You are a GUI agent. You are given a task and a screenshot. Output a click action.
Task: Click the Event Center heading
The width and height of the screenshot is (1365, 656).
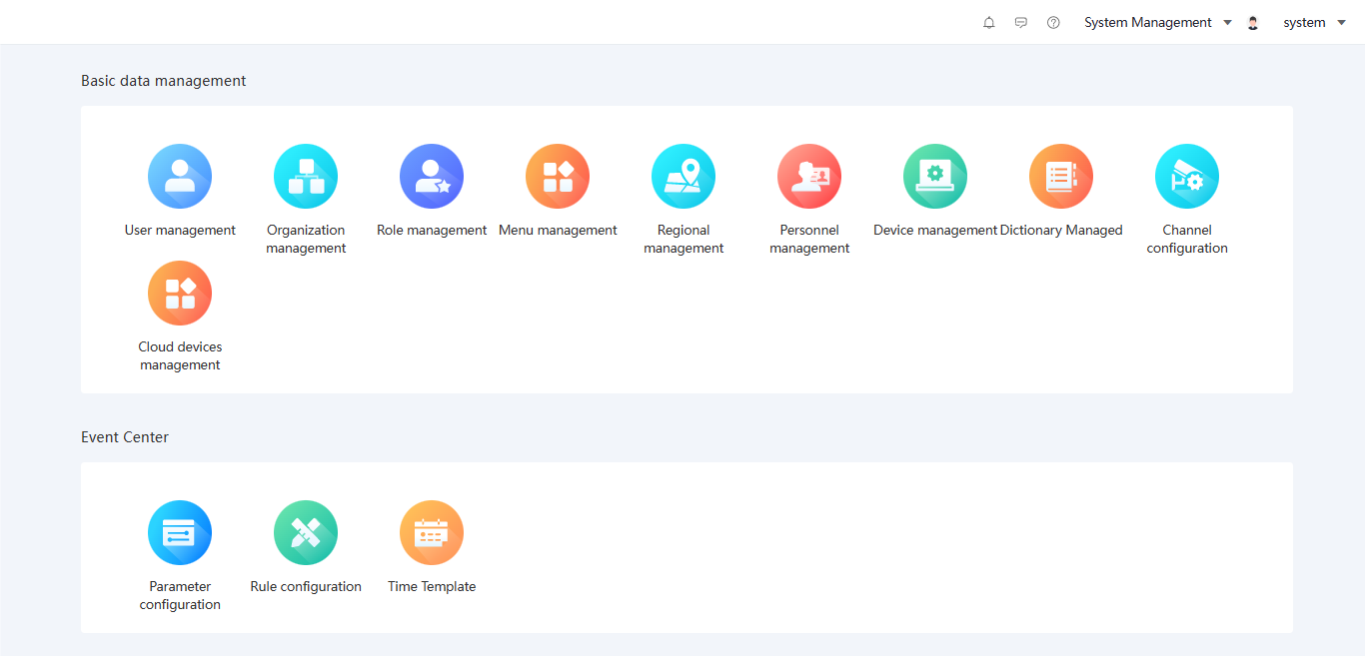[x=125, y=437]
